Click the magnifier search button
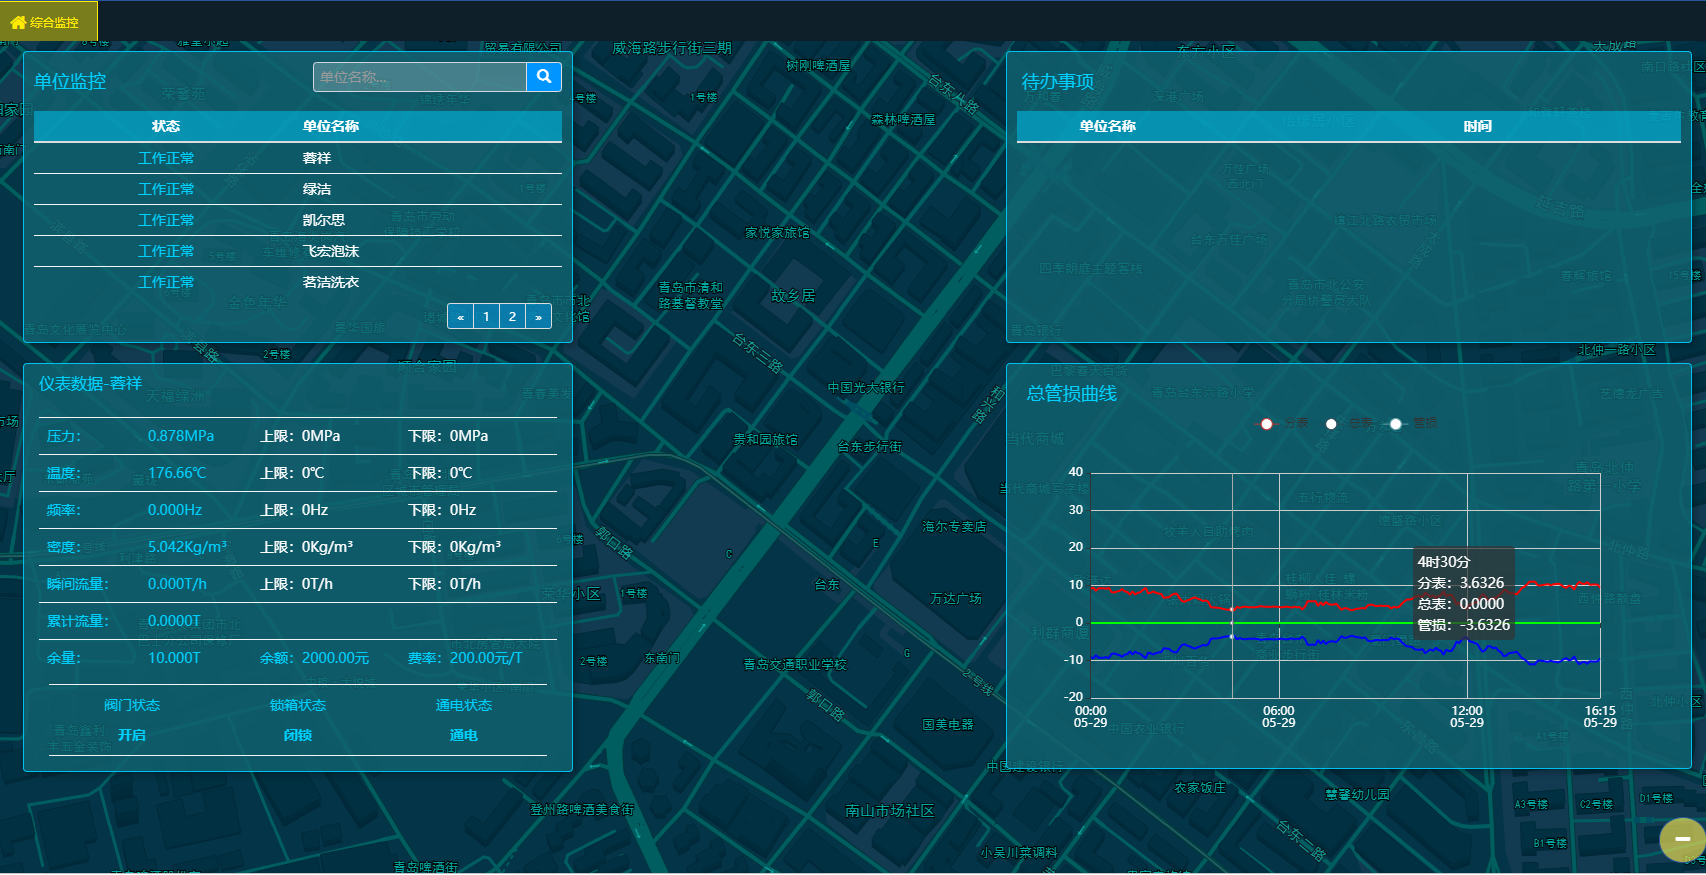1706x875 pixels. click(x=544, y=77)
